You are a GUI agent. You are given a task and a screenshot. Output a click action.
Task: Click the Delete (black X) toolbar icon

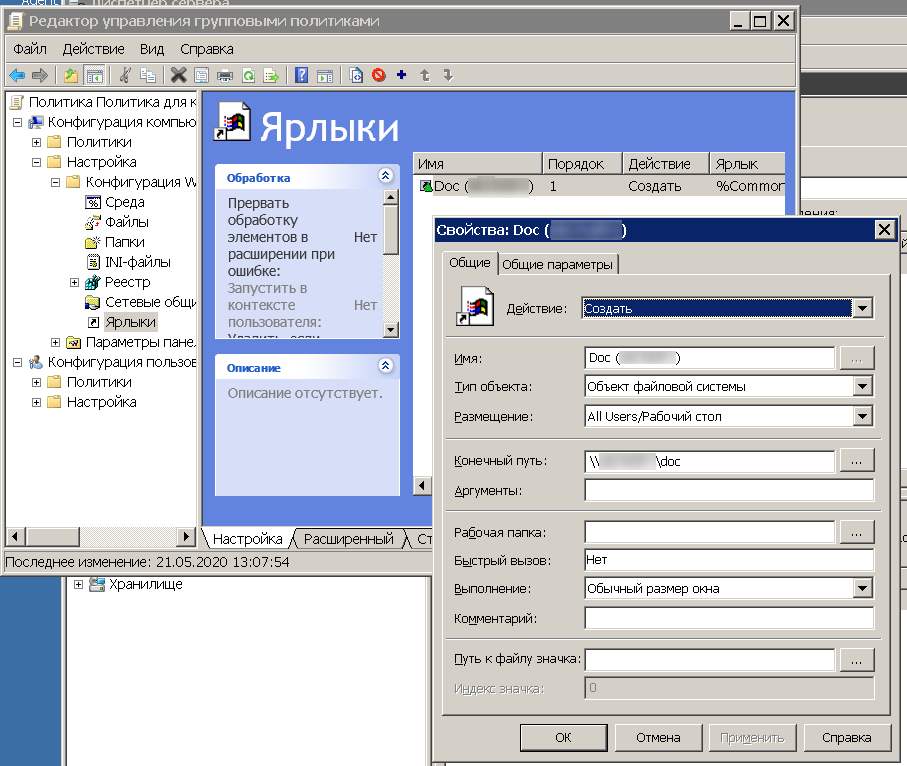(x=178, y=75)
